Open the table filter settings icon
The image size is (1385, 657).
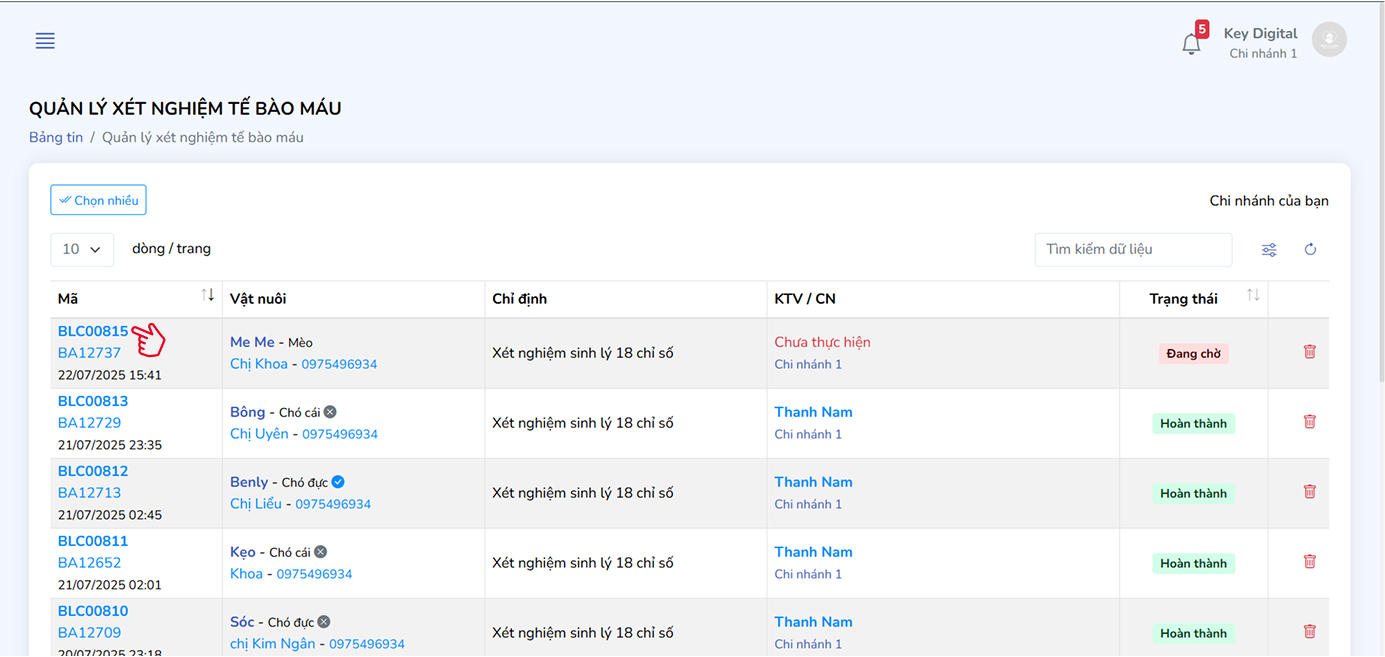(1269, 250)
